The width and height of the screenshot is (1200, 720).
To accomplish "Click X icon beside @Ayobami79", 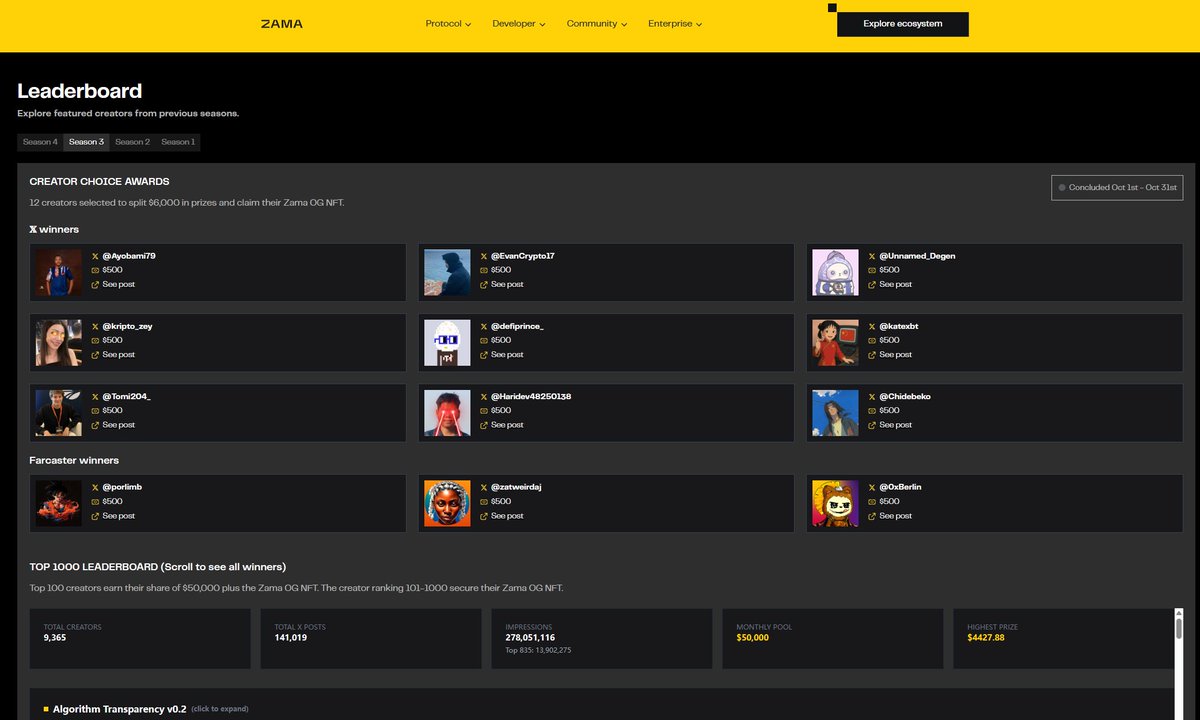I will click(x=95, y=256).
